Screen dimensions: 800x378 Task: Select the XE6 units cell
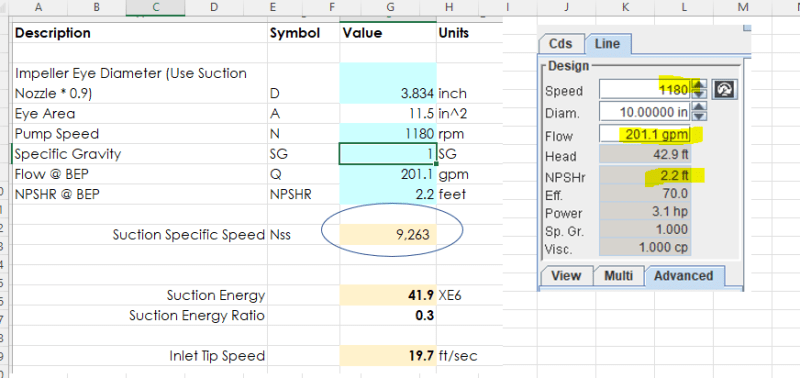click(x=469, y=295)
